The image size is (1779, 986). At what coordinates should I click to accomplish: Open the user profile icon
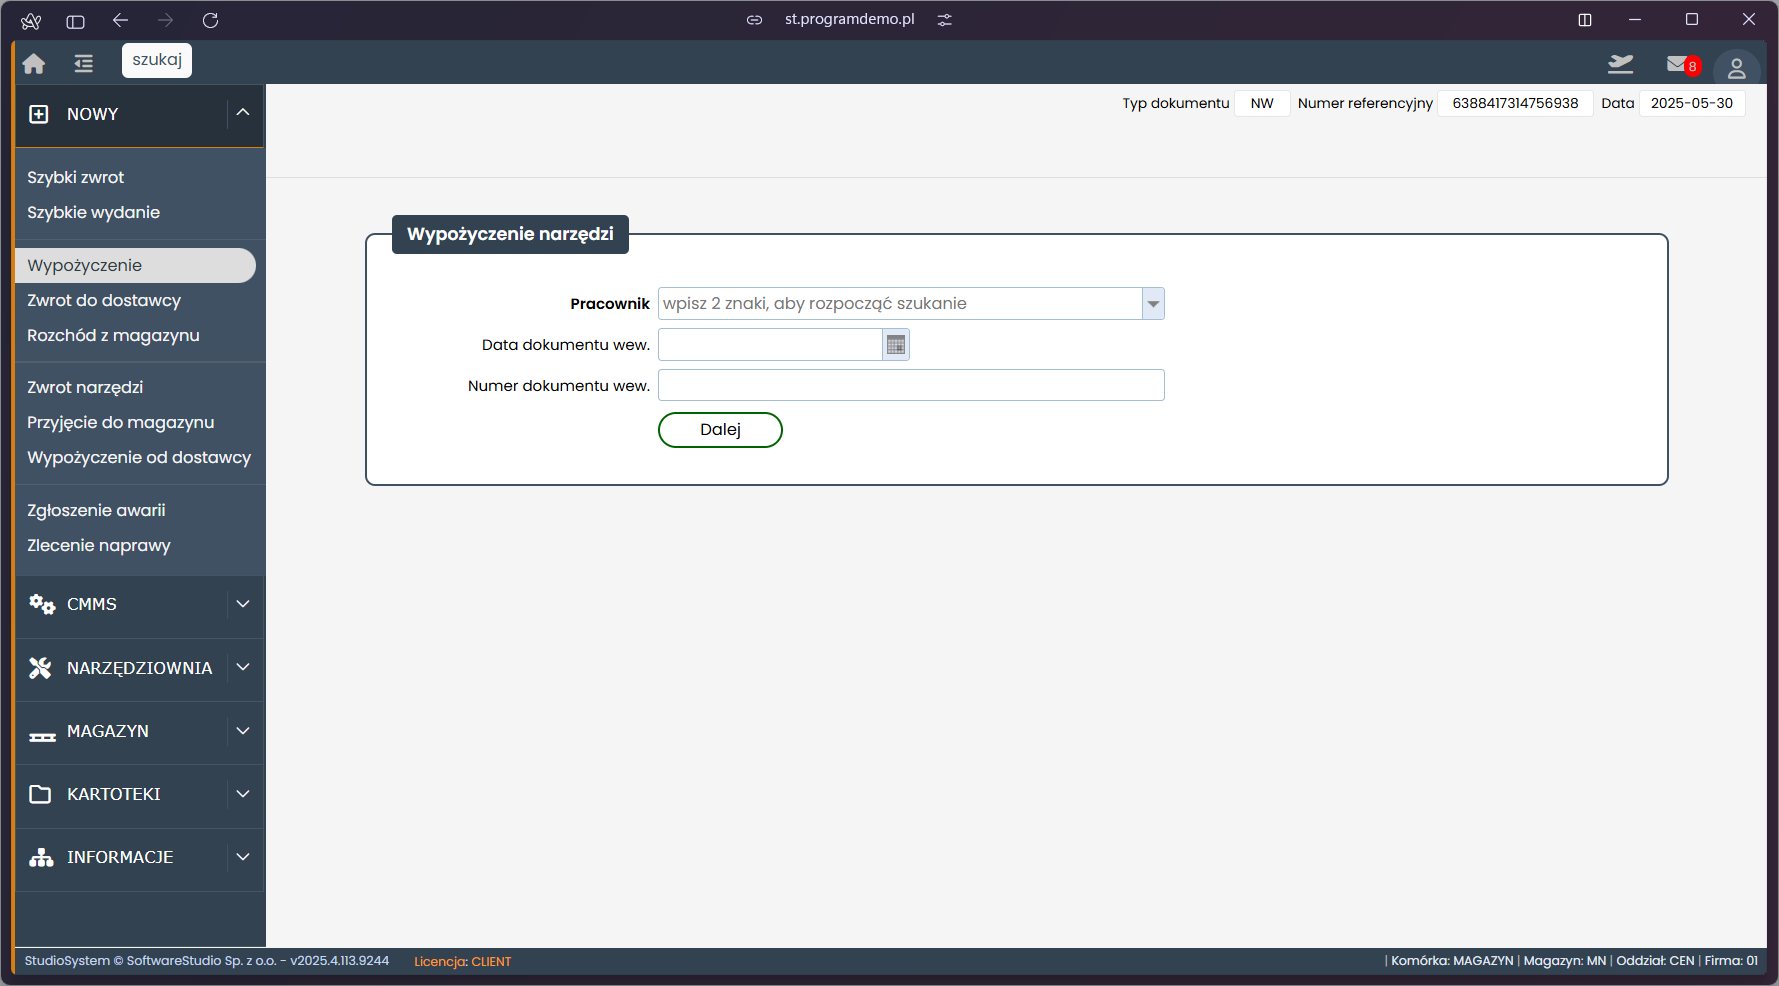click(x=1736, y=68)
